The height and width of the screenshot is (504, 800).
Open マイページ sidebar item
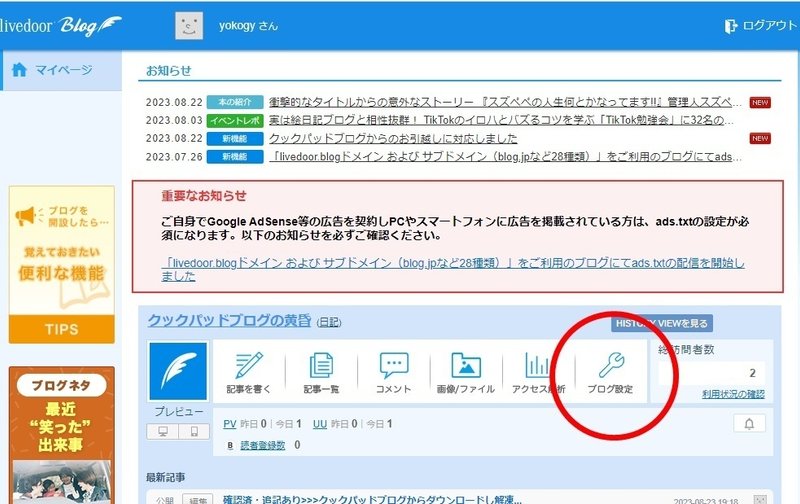tap(61, 70)
